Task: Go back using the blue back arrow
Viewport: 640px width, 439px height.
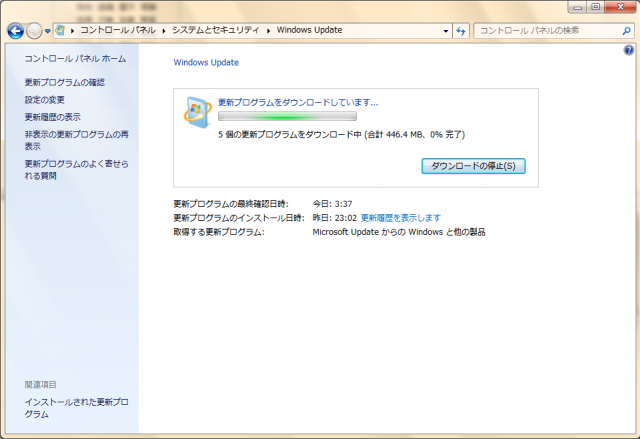Action: click(16, 31)
